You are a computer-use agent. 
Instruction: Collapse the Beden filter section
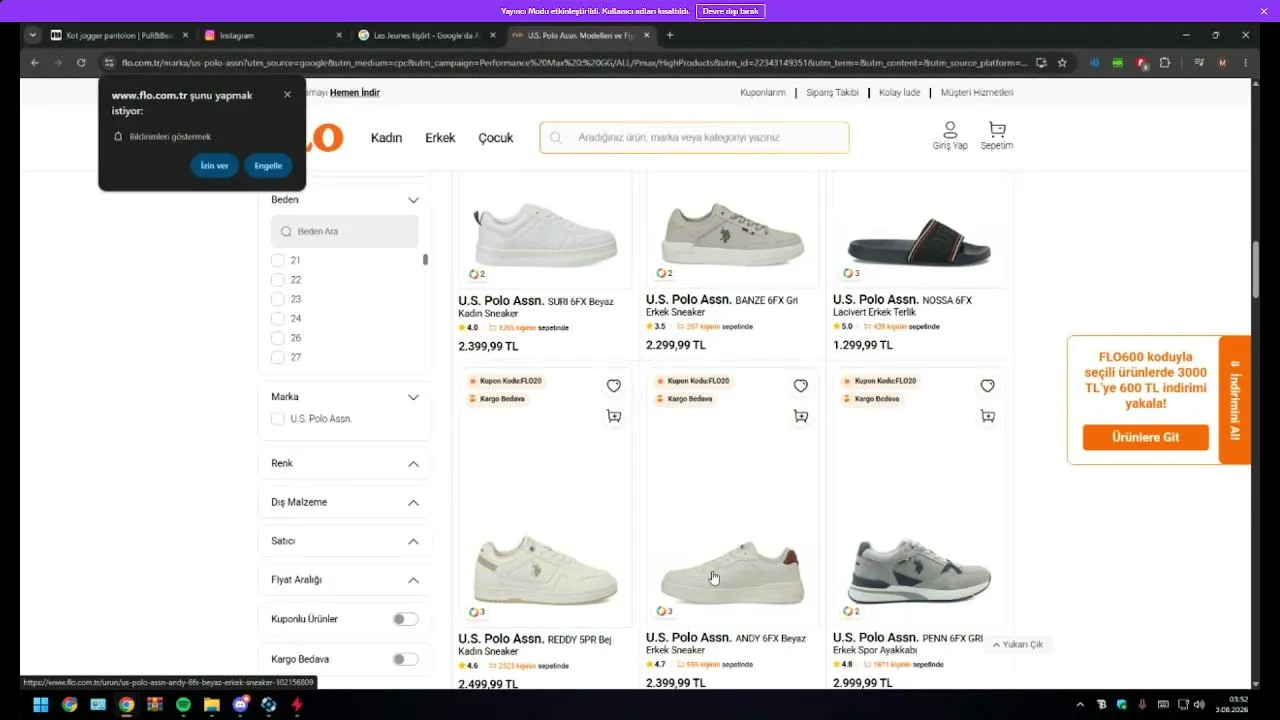[x=413, y=200]
